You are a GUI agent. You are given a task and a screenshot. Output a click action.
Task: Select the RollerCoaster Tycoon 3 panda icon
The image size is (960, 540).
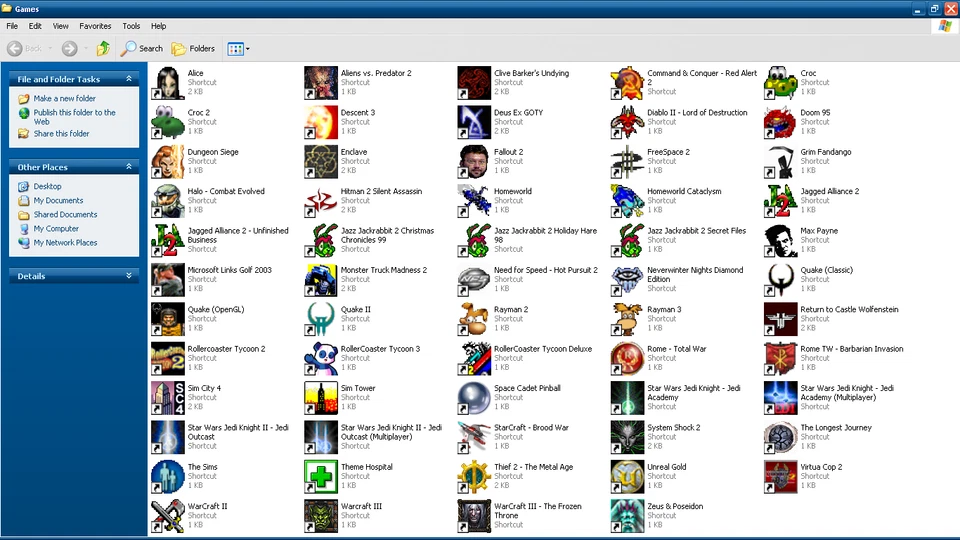[x=321, y=359]
